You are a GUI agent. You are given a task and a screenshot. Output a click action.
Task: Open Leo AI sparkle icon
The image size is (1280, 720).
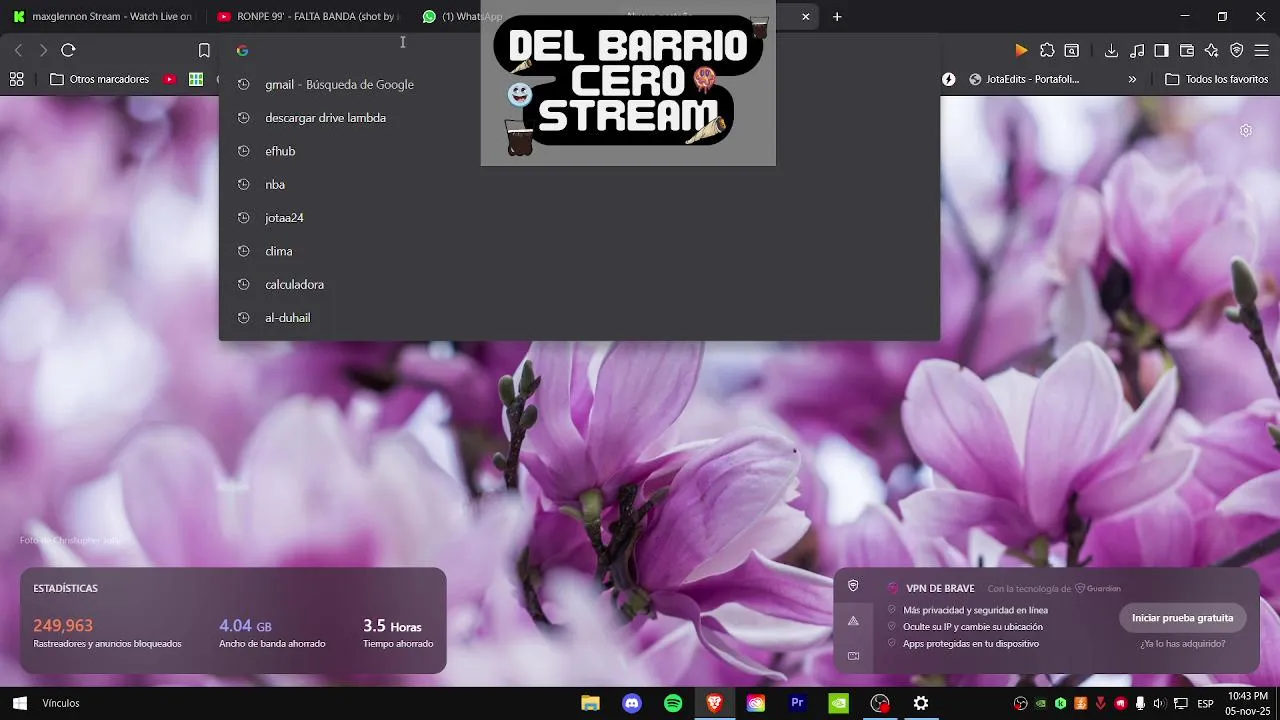point(1212,50)
